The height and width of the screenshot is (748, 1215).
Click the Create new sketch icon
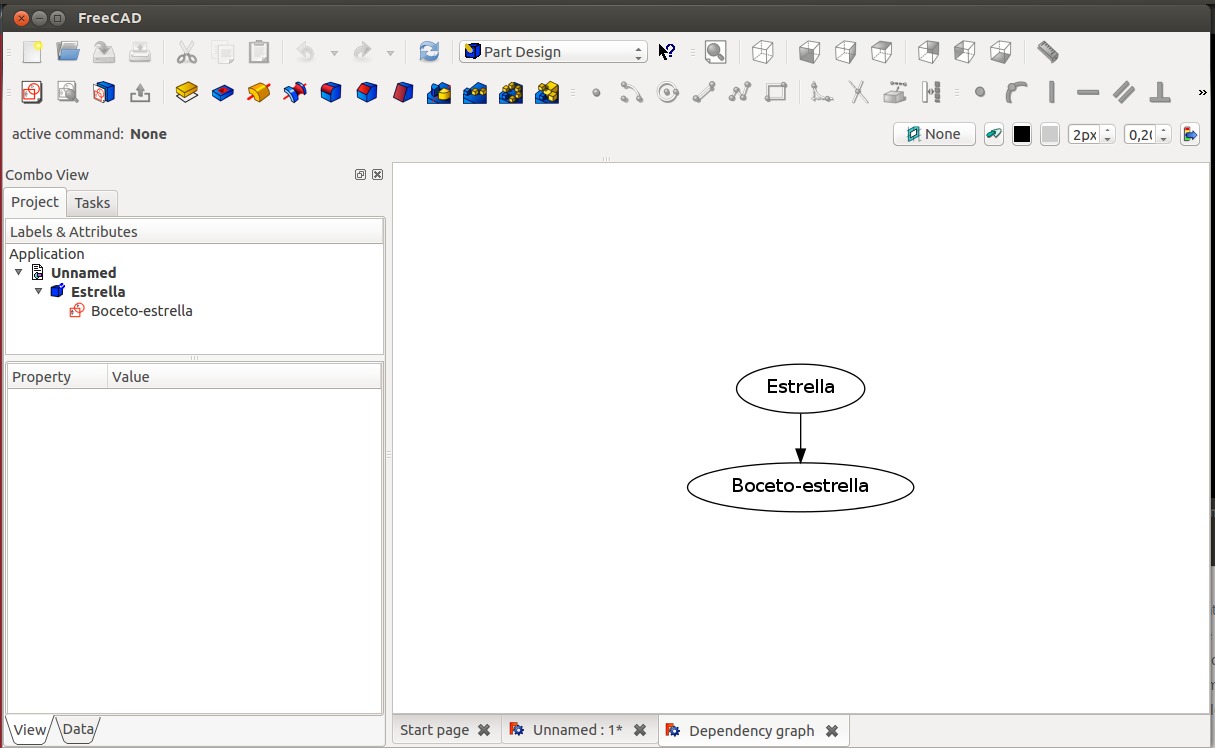click(31, 93)
